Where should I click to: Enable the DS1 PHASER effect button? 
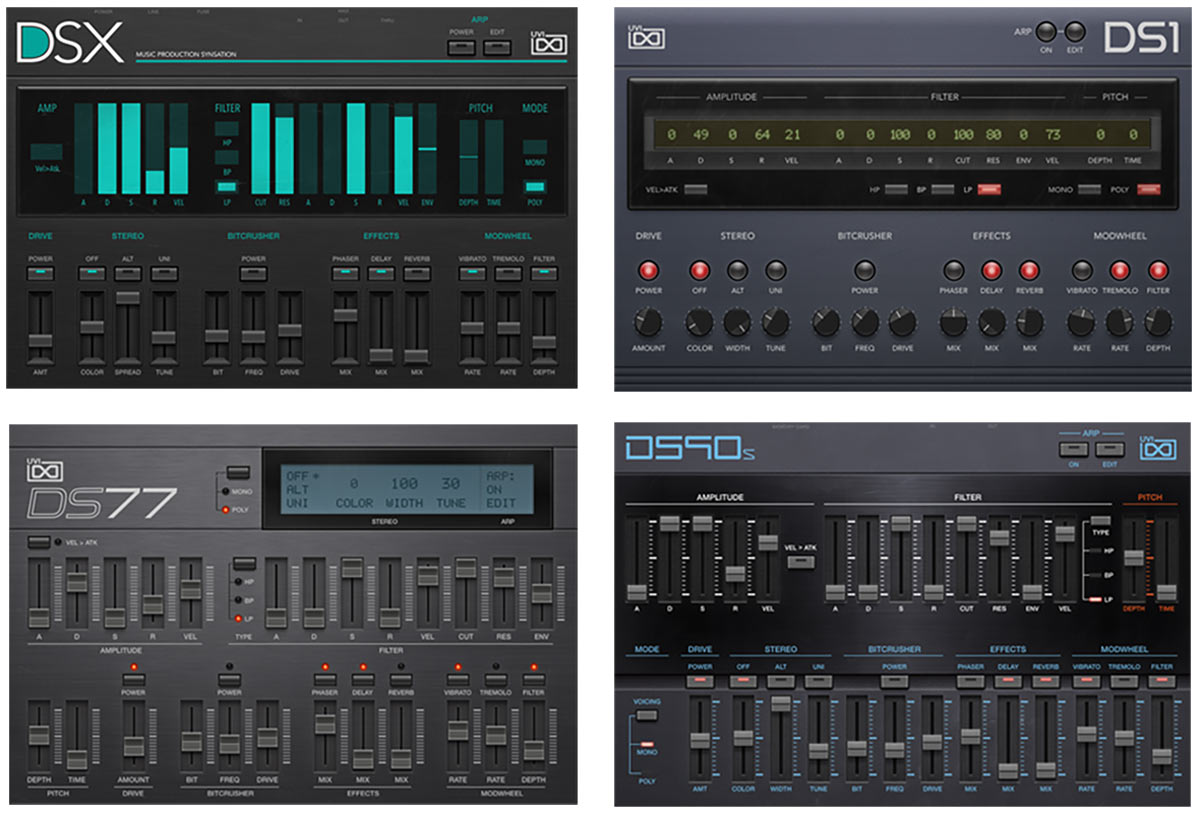click(x=953, y=270)
